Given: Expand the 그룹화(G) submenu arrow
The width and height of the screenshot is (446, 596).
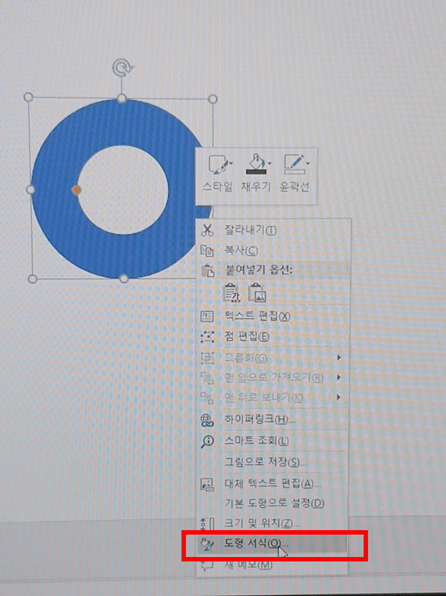Looking at the screenshot, I should point(338,358).
